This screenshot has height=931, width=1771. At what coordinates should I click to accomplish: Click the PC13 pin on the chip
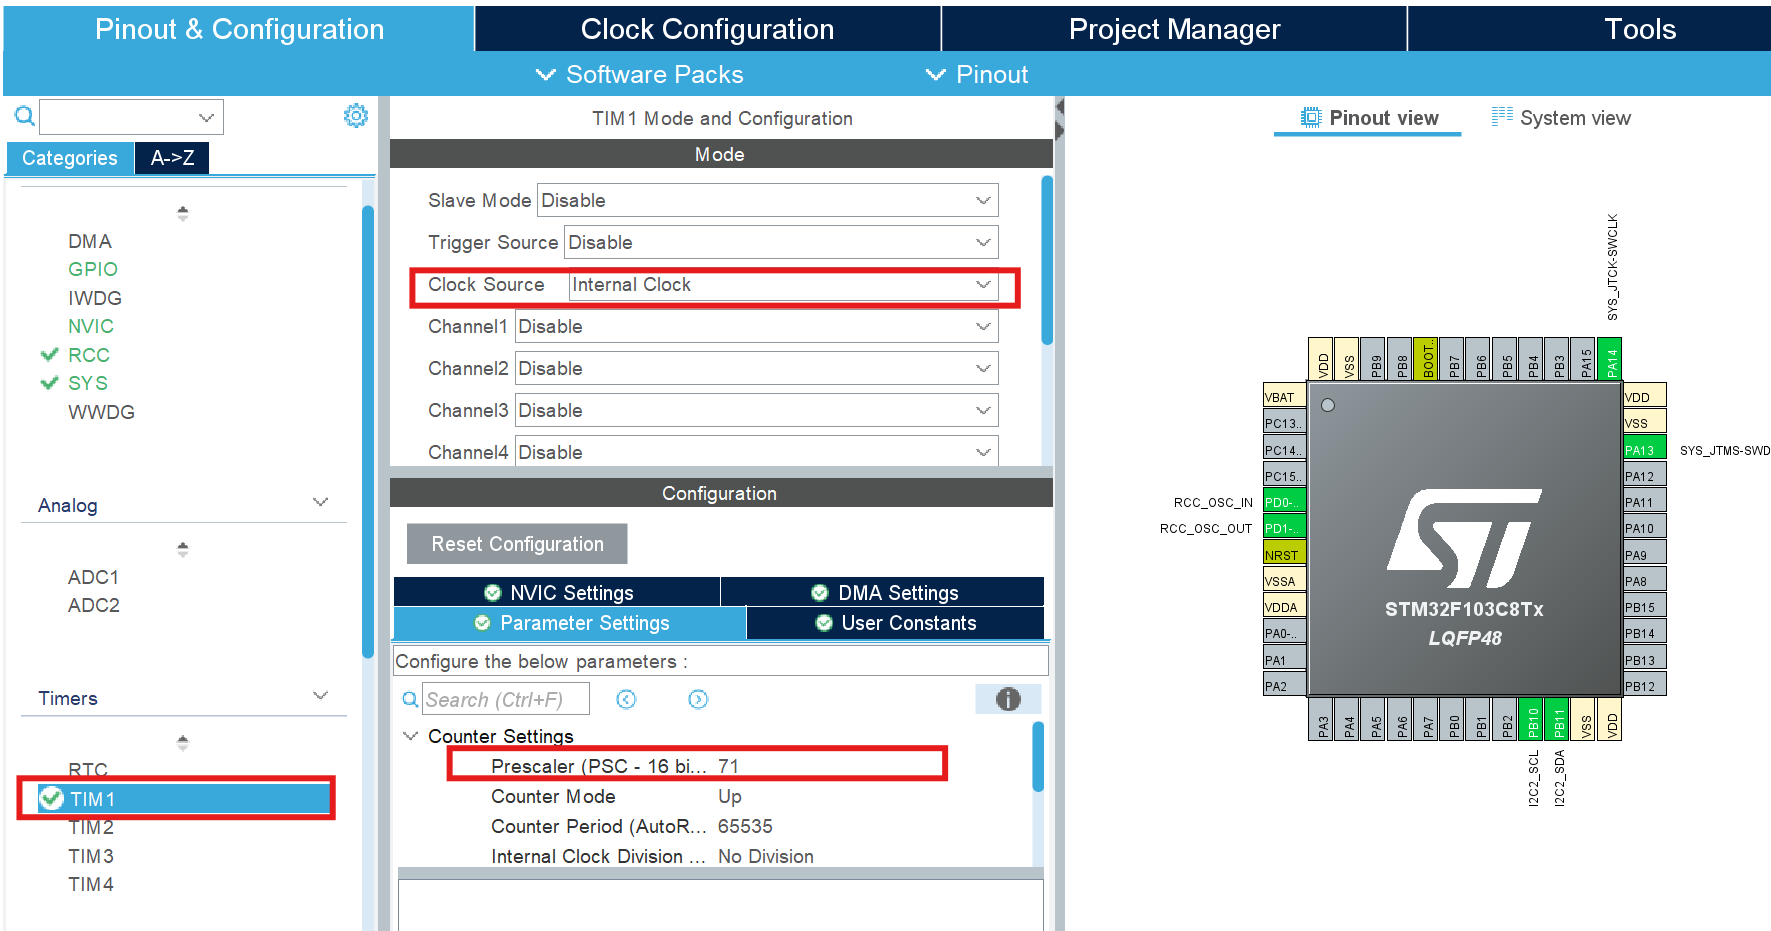pos(1285,423)
